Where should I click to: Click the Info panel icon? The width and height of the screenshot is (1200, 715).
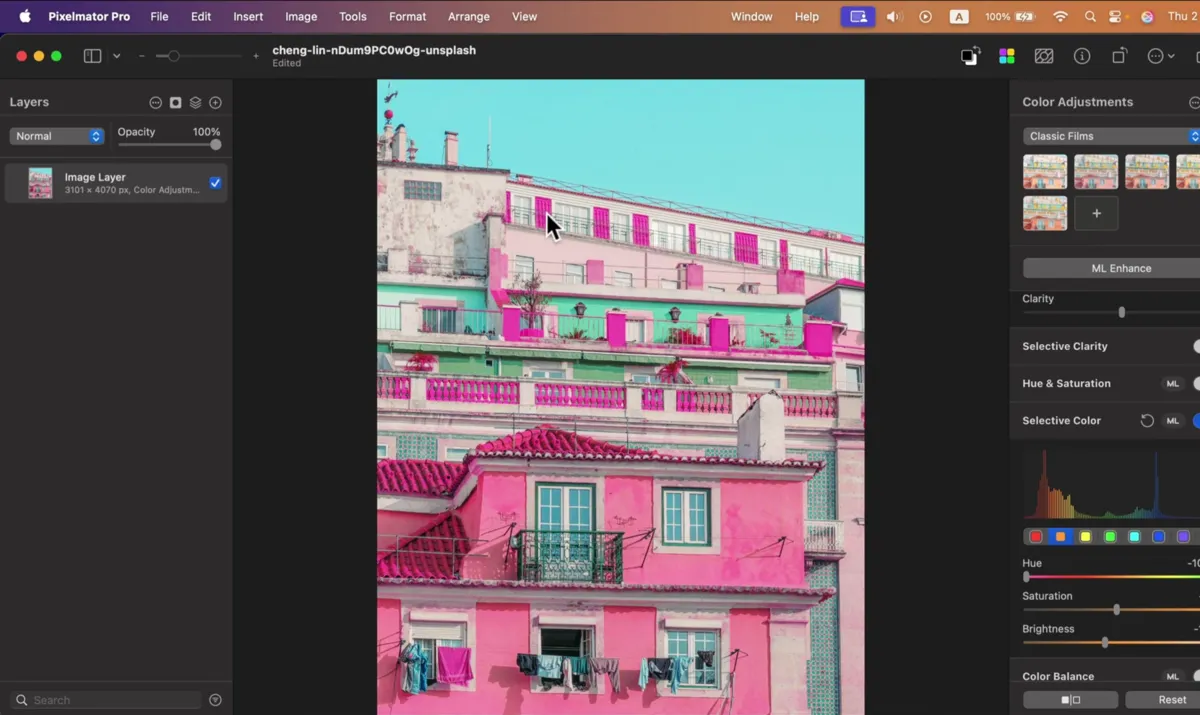pyautogui.click(x=1082, y=56)
